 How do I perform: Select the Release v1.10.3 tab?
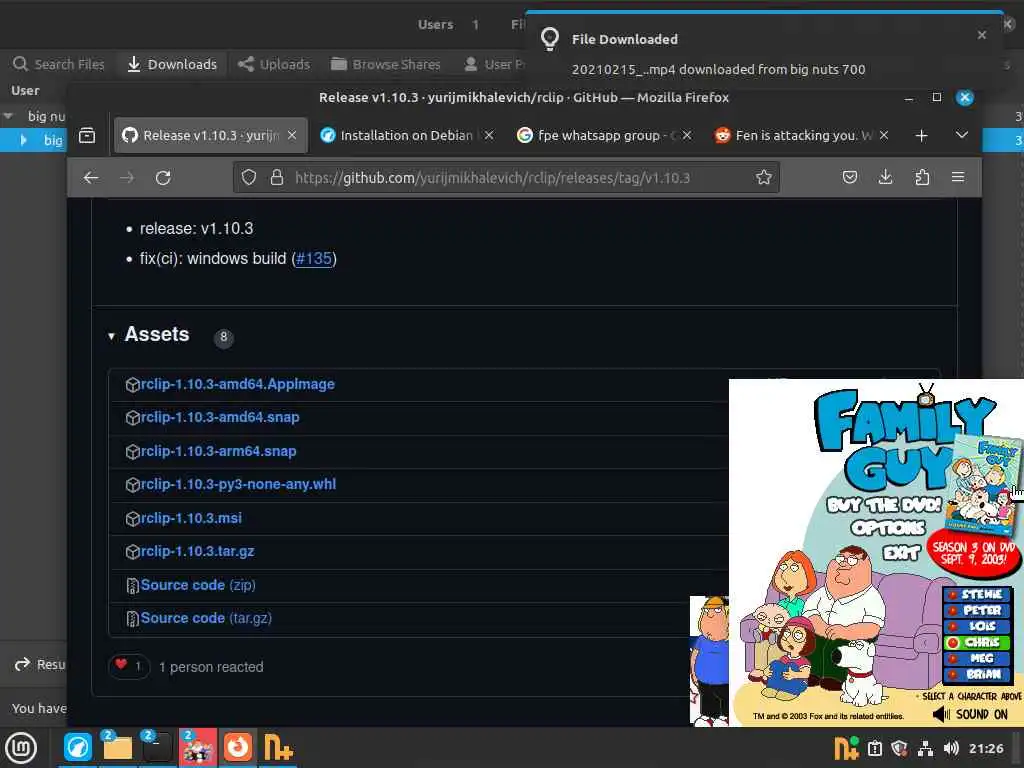point(210,135)
